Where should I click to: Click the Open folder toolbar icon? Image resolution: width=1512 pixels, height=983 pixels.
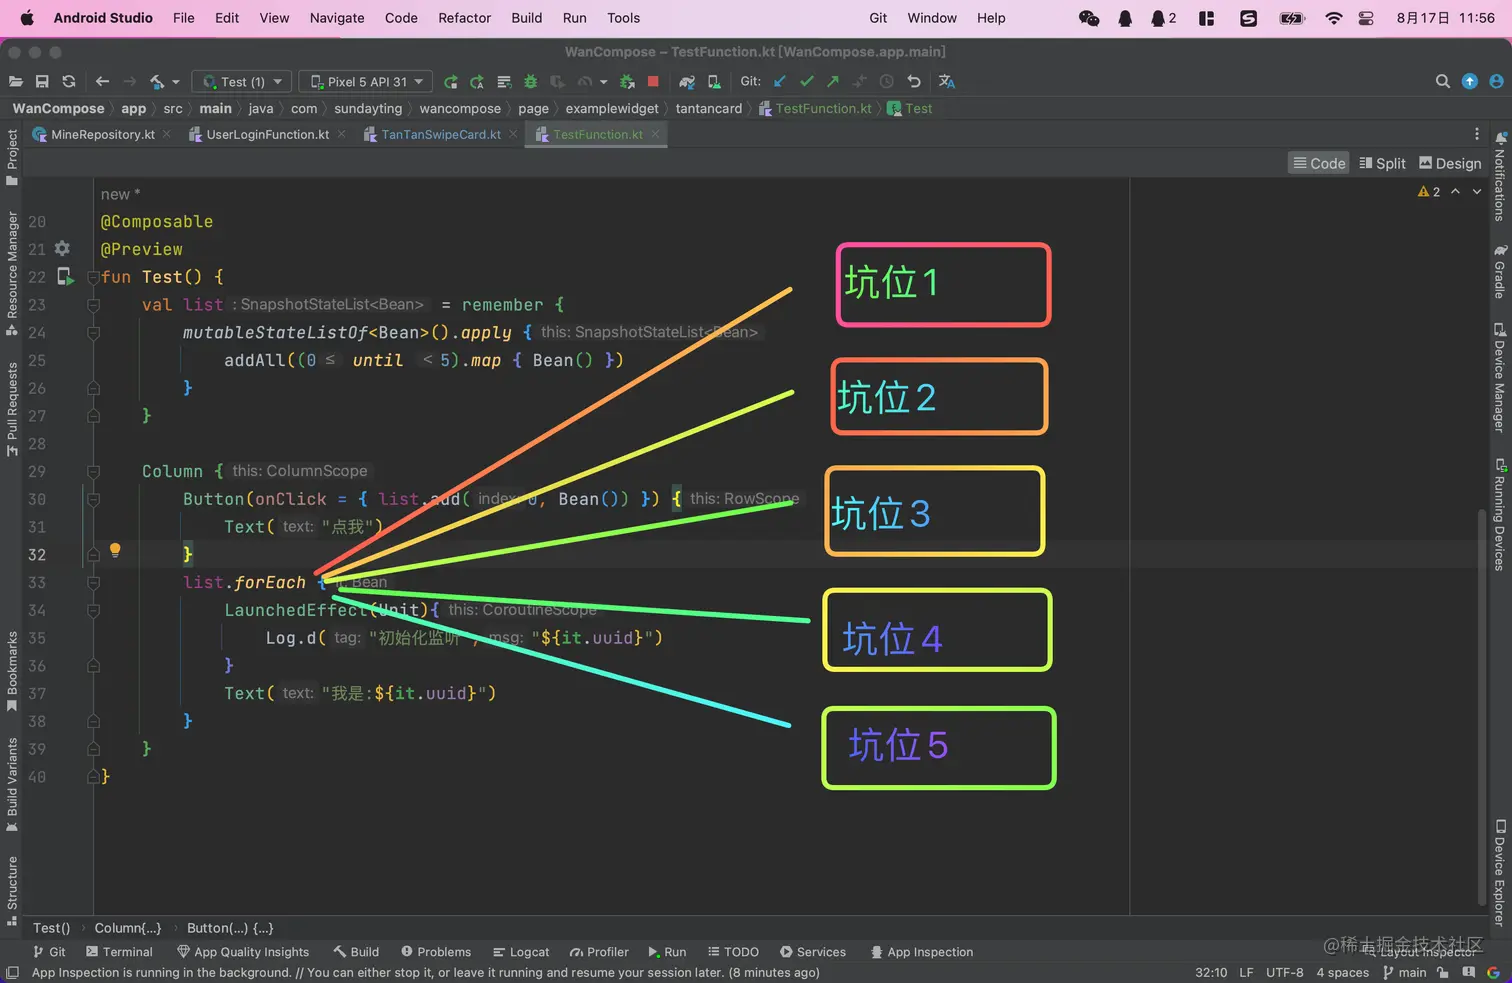(15, 82)
